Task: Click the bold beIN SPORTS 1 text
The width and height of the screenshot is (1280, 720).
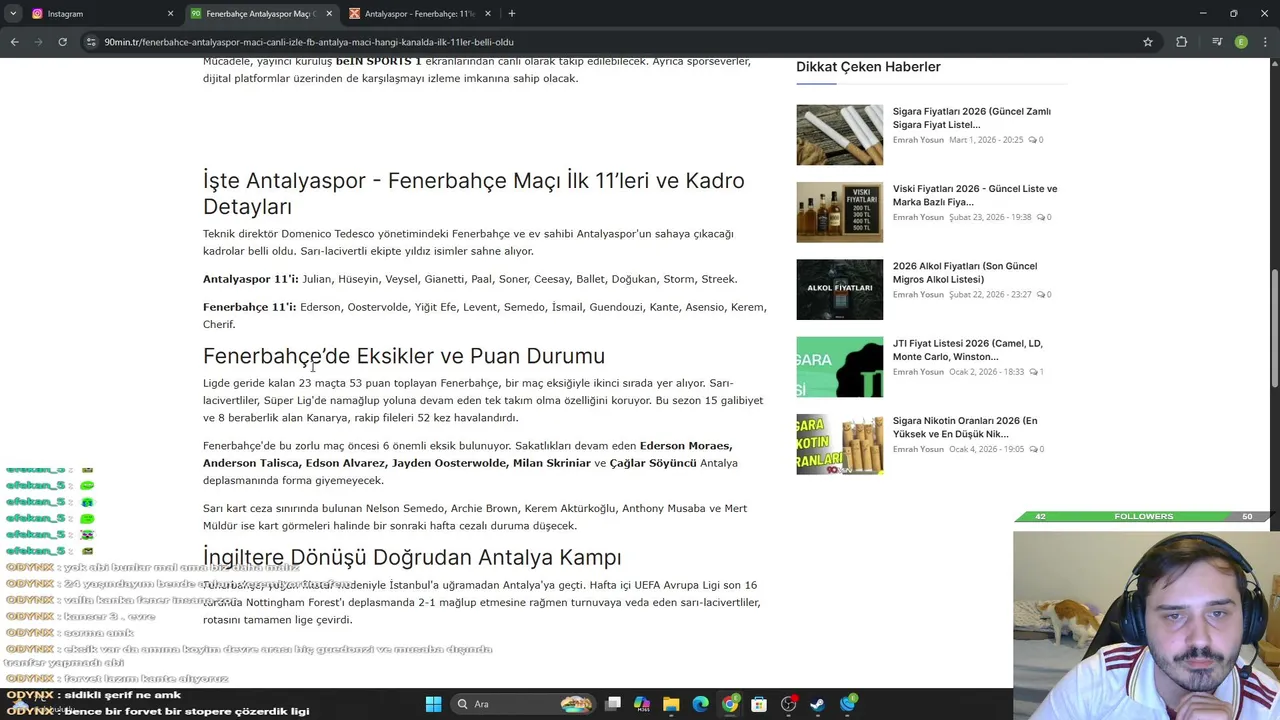Action: coord(378,62)
